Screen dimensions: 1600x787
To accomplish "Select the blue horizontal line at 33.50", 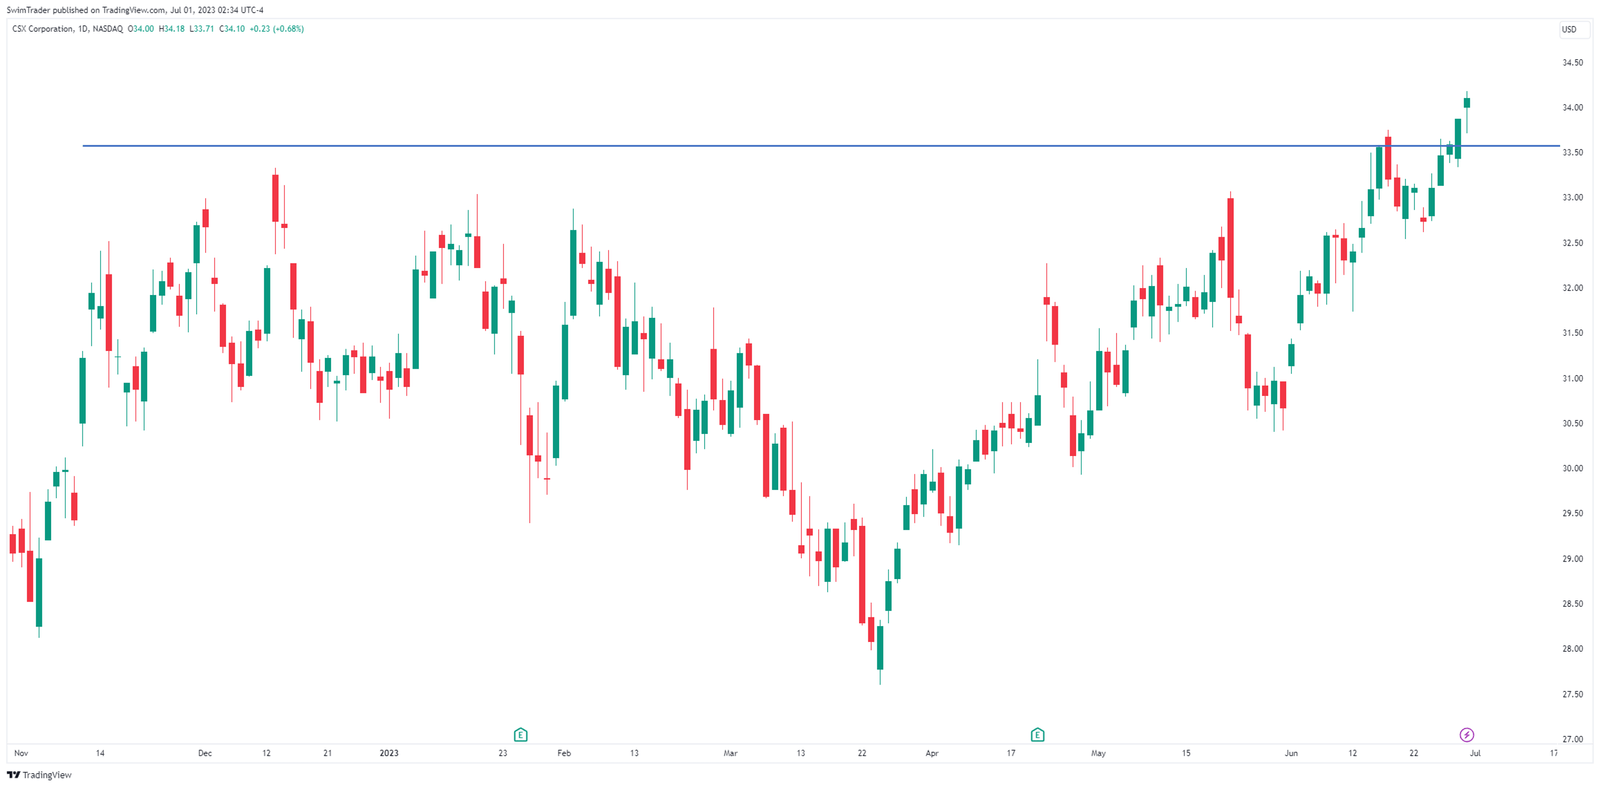I will click(820, 146).
